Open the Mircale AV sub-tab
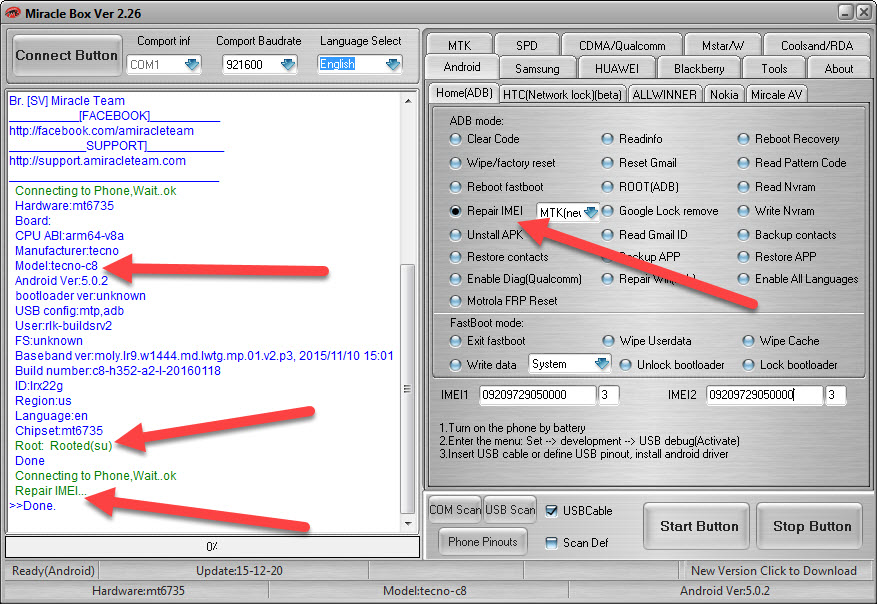Screen dimensions: 877x604 pyautogui.click(x=776, y=95)
